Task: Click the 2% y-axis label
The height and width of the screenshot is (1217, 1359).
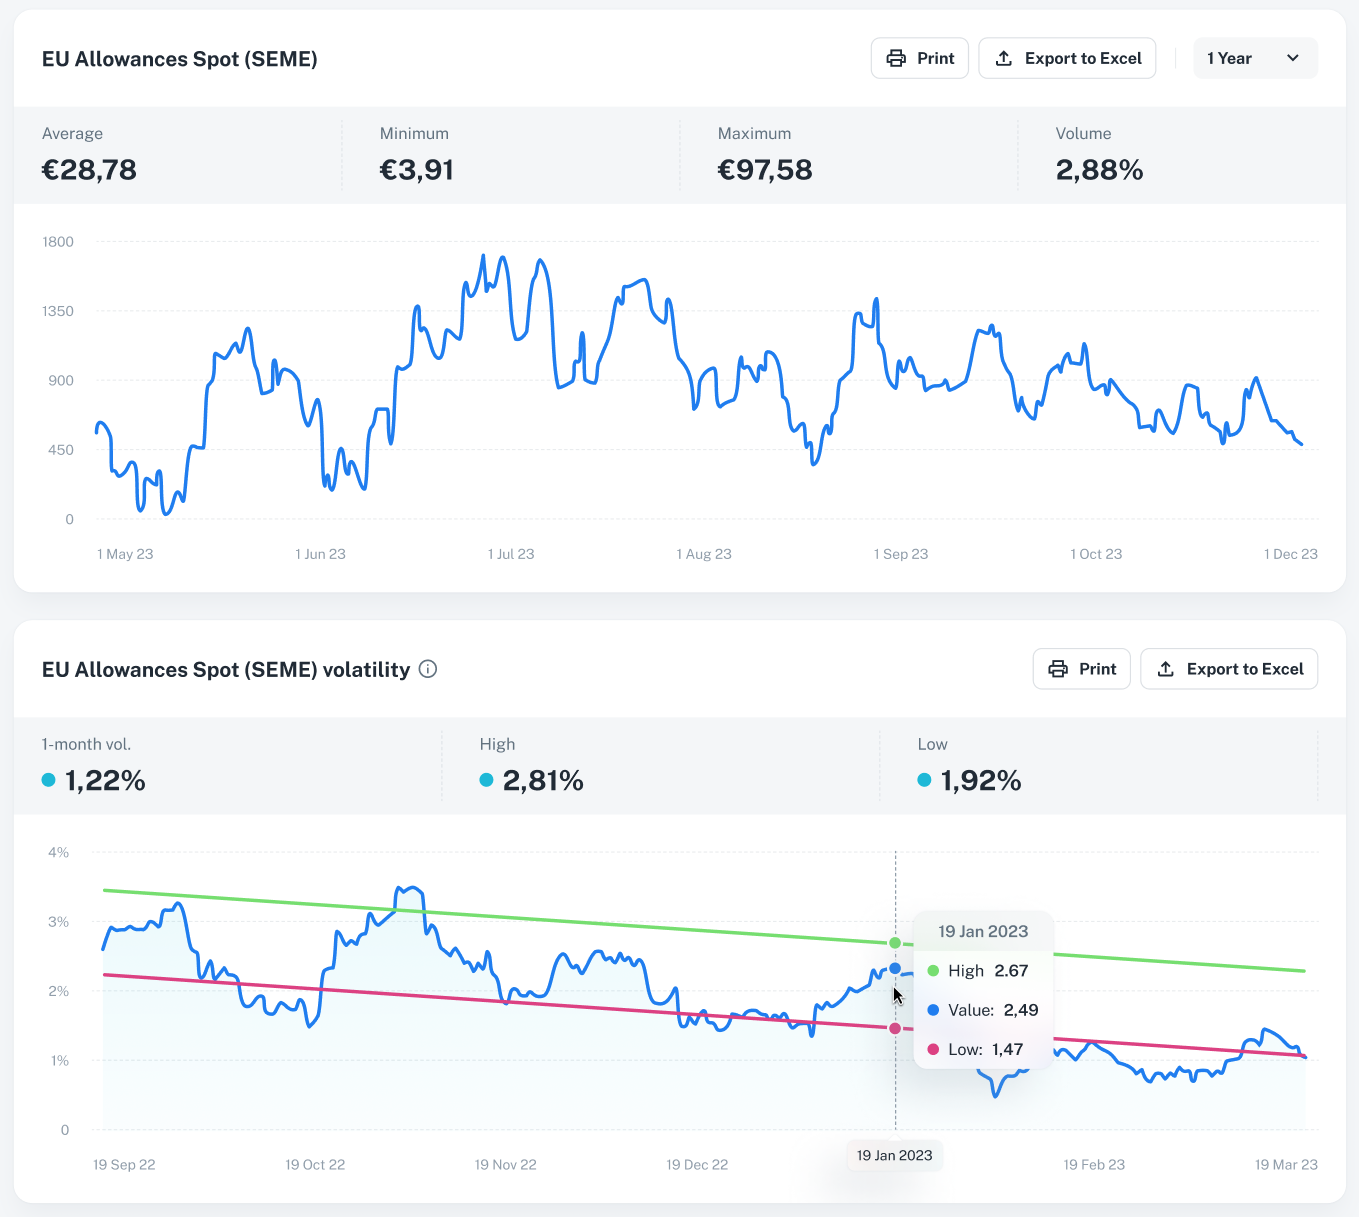Action: (59, 991)
